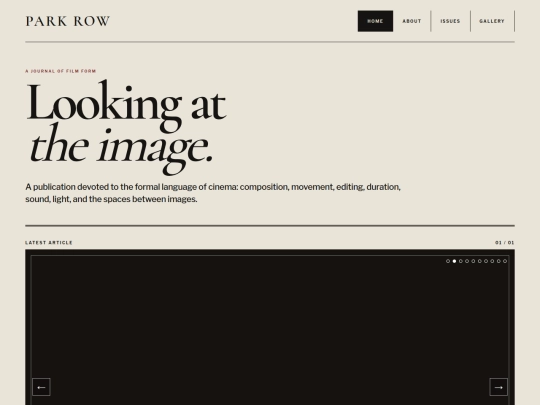Go to the previous slide with left arrow
Image resolution: width=540 pixels, height=405 pixels.
[41, 387]
